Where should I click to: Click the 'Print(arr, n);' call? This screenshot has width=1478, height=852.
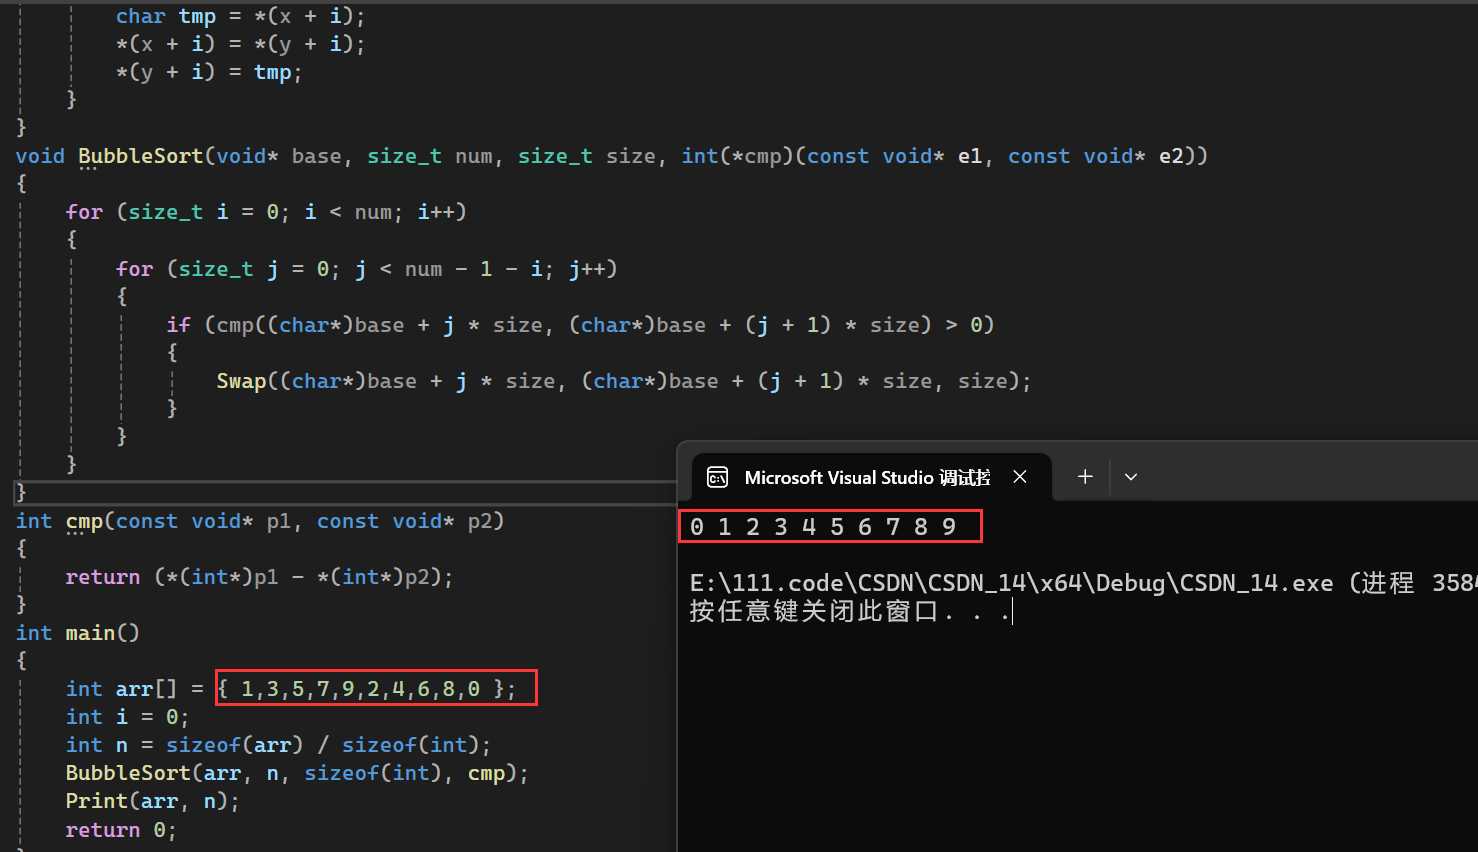pyautogui.click(x=153, y=801)
